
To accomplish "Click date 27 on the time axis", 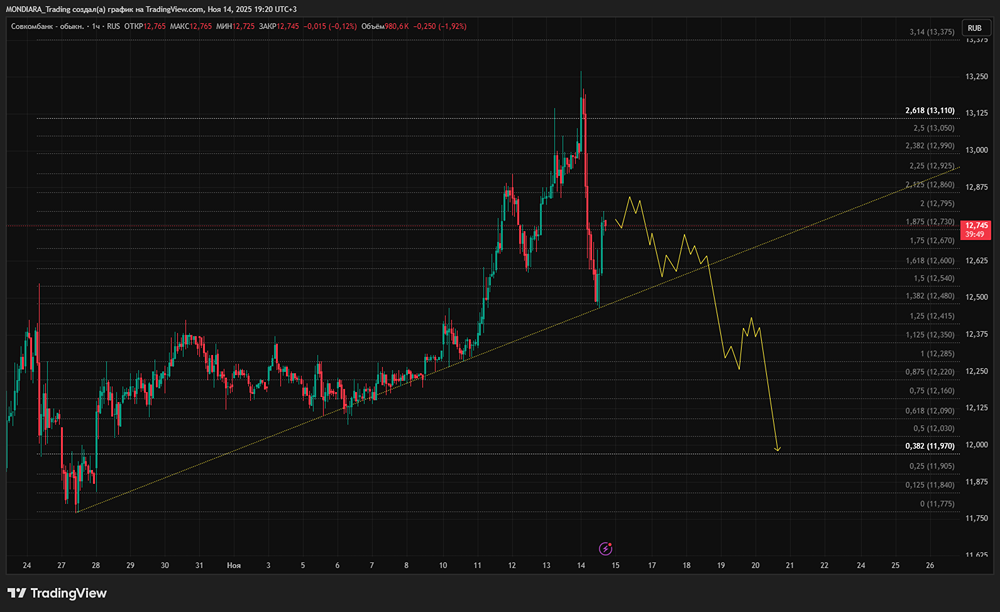I will pos(61,565).
